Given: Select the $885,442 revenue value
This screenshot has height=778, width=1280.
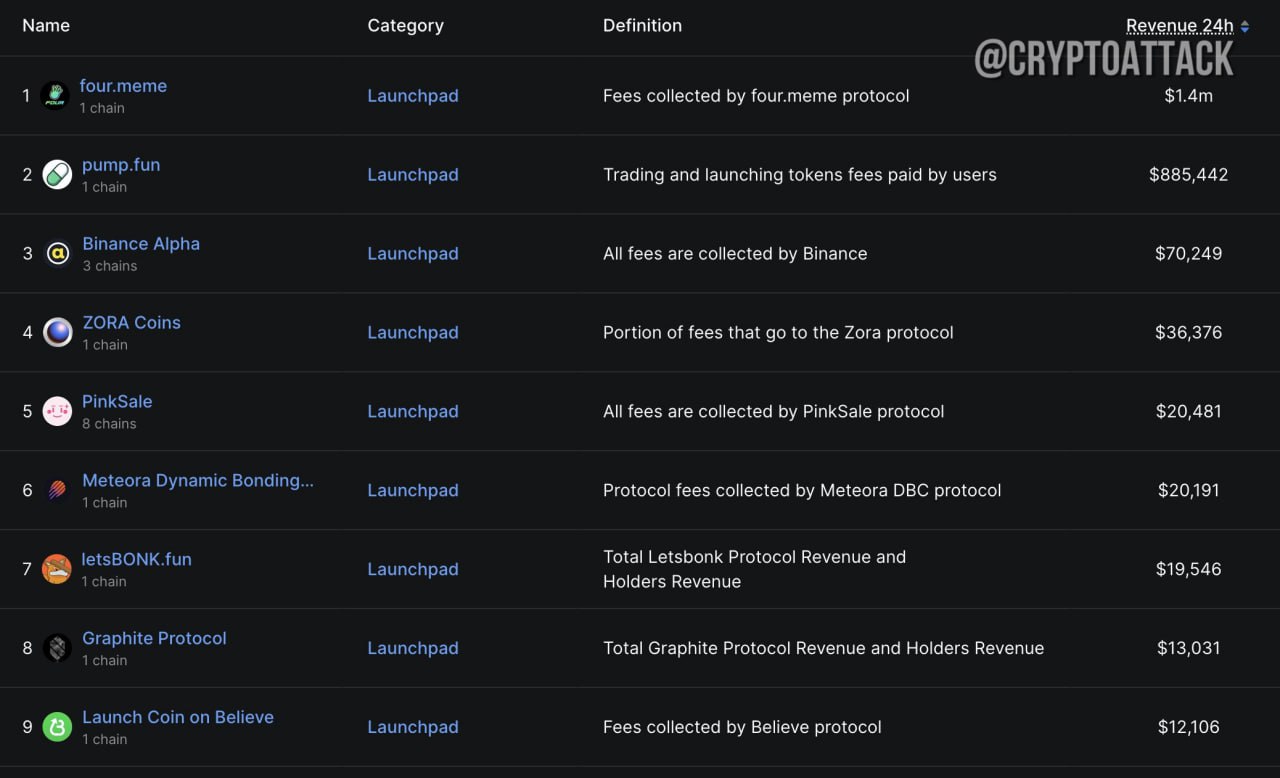Looking at the screenshot, I should [x=1189, y=175].
